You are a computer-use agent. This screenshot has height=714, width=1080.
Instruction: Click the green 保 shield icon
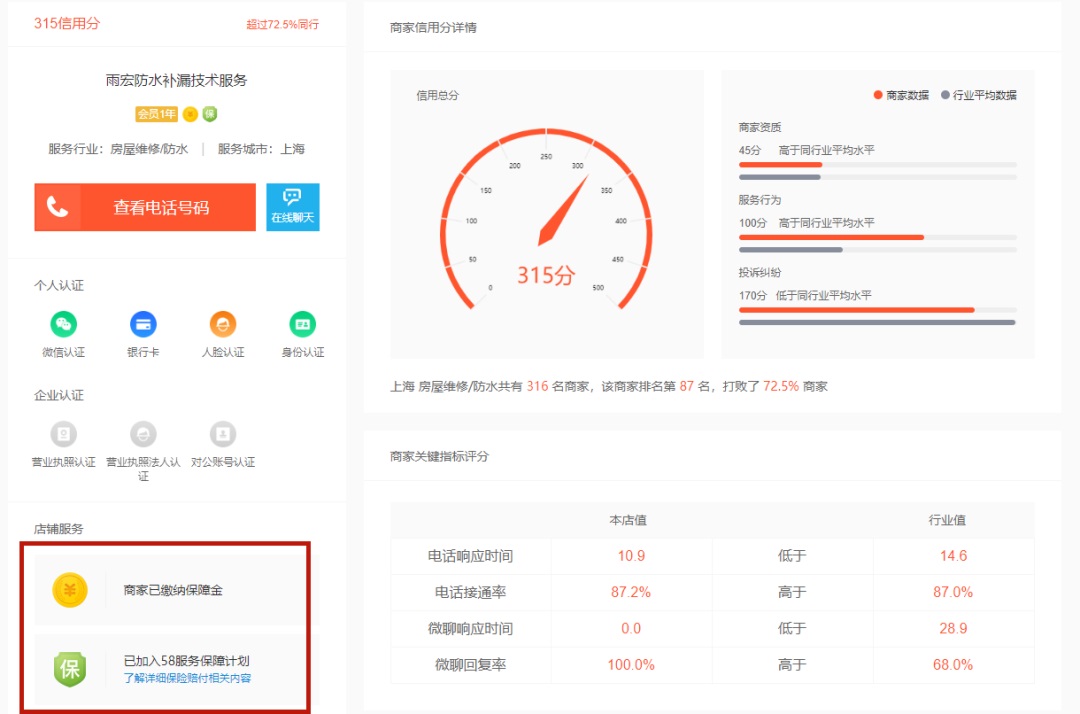tap(70, 669)
